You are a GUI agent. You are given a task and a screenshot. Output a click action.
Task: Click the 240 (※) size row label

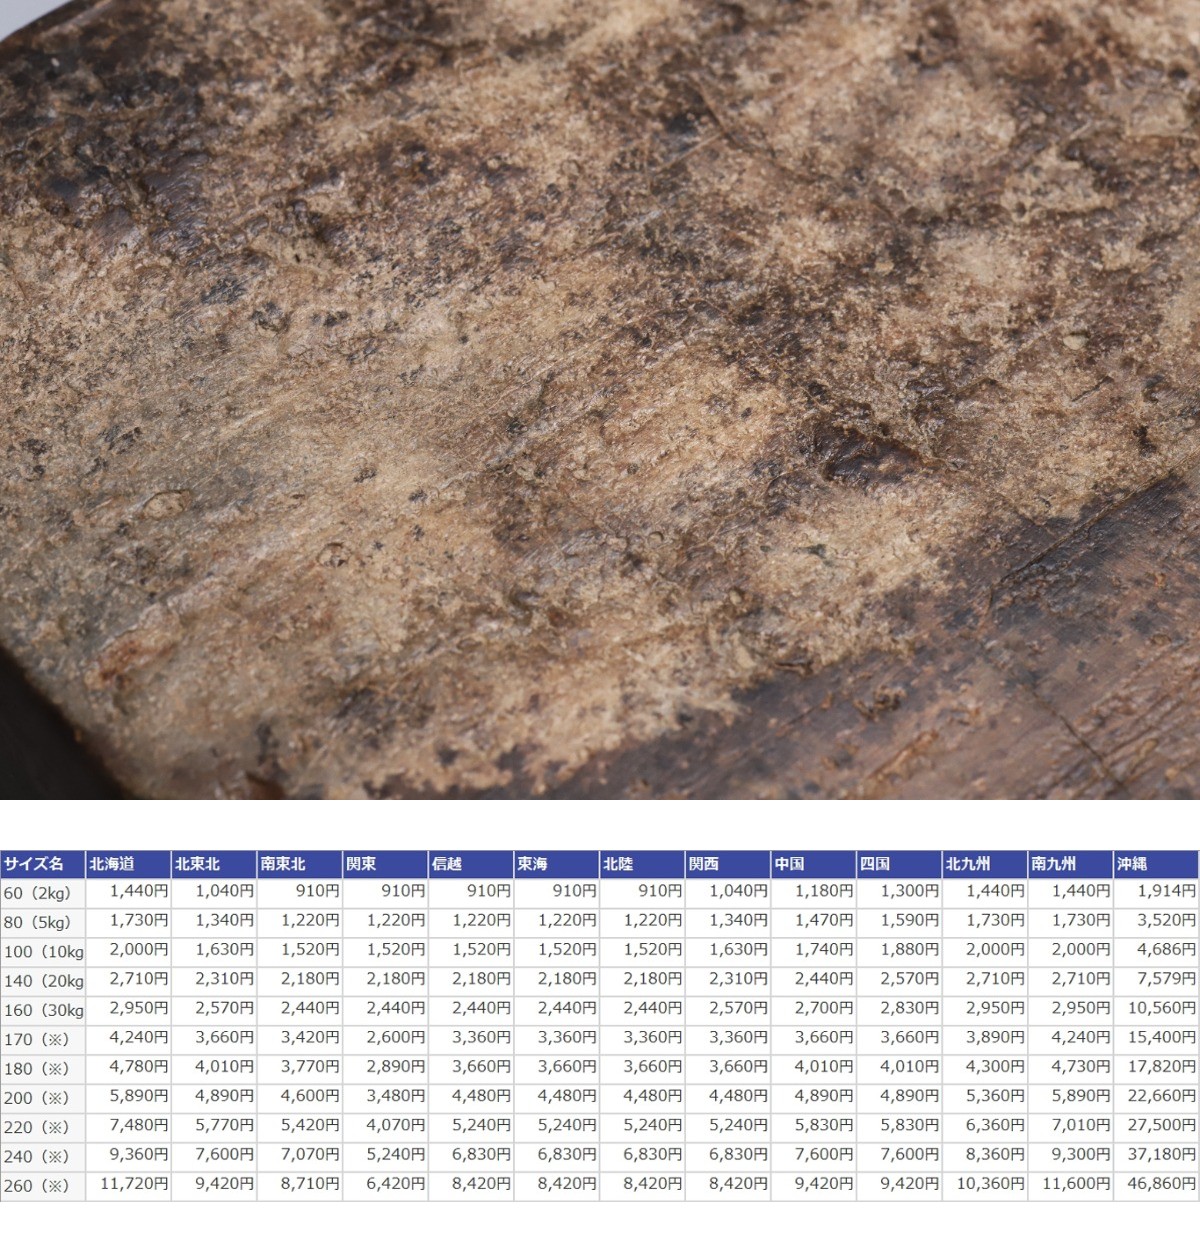(x=43, y=1157)
